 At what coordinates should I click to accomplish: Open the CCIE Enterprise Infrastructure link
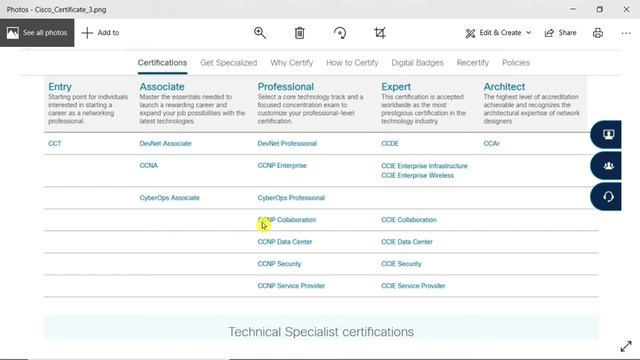point(424,166)
